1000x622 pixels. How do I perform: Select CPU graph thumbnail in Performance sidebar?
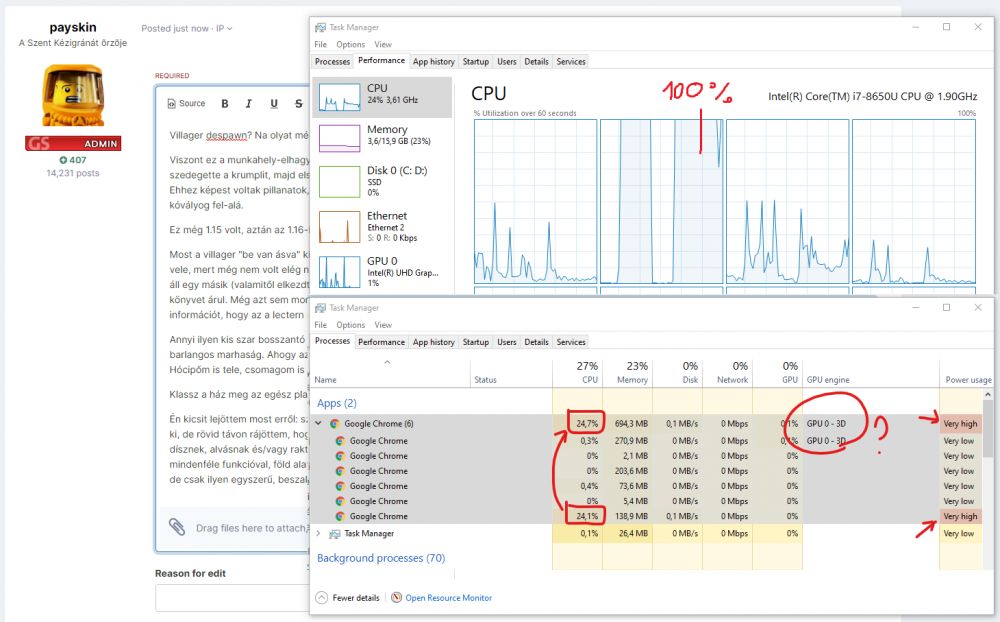point(339,97)
